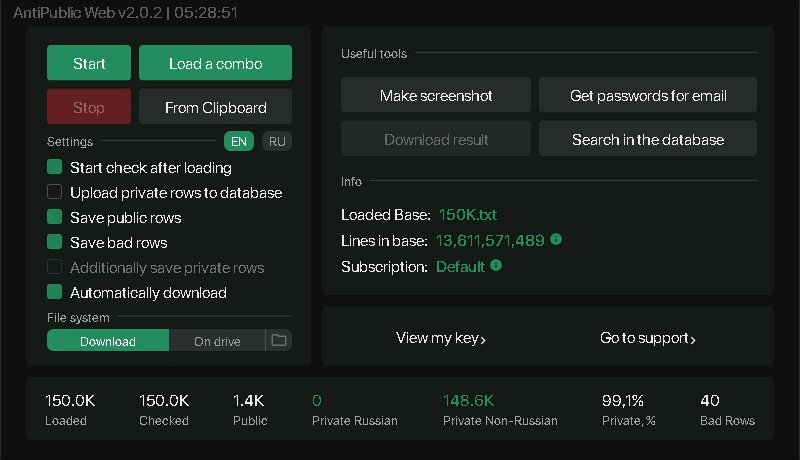Select the EN language option
Viewport: 800px width, 460px height.
239,142
